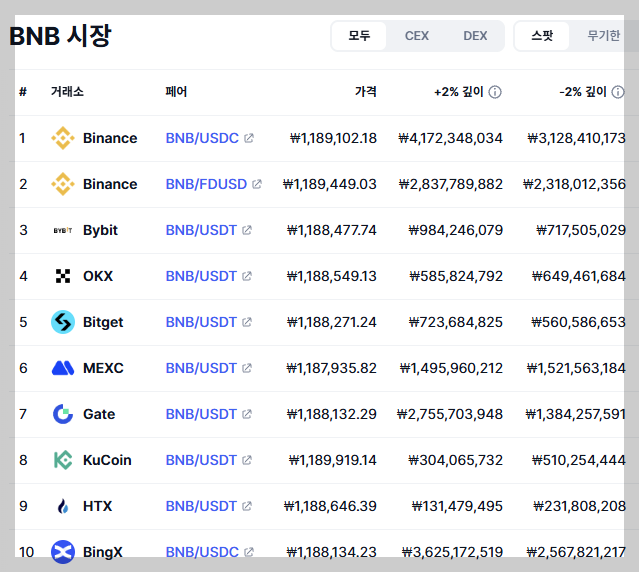Image resolution: width=639 pixels, height=572 pixels.
Task: Click the MEXC exchange name
Action: coord(103,368)
